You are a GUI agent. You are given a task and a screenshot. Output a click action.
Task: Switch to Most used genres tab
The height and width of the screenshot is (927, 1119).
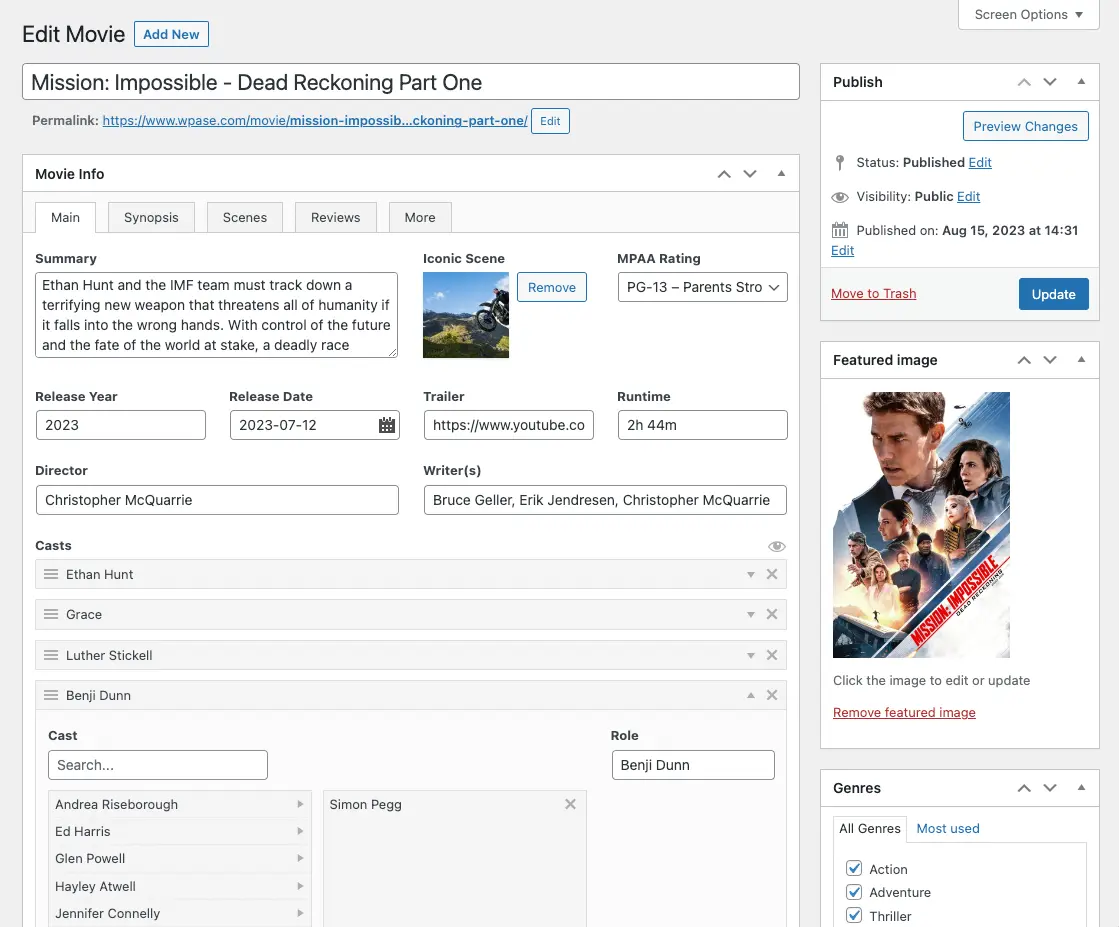tap(948, 829)
